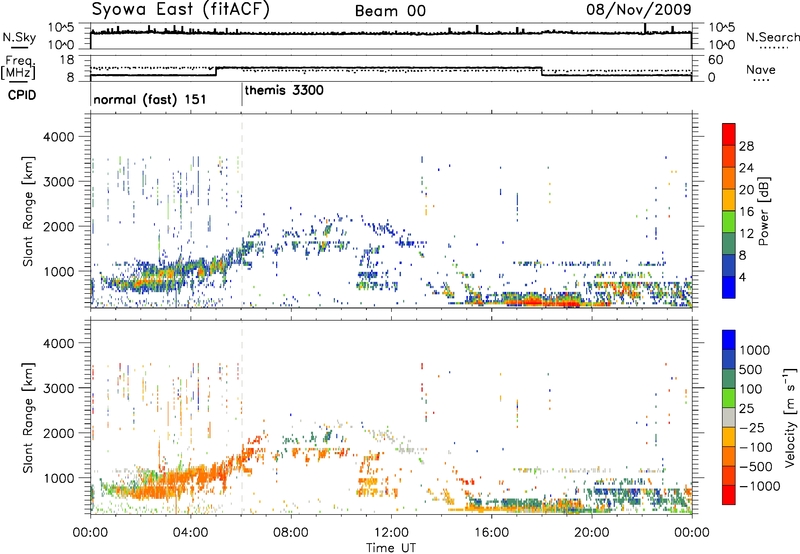Click the '3000' tick on the velocity panel
Screen dimensions: 800x554
58,388
